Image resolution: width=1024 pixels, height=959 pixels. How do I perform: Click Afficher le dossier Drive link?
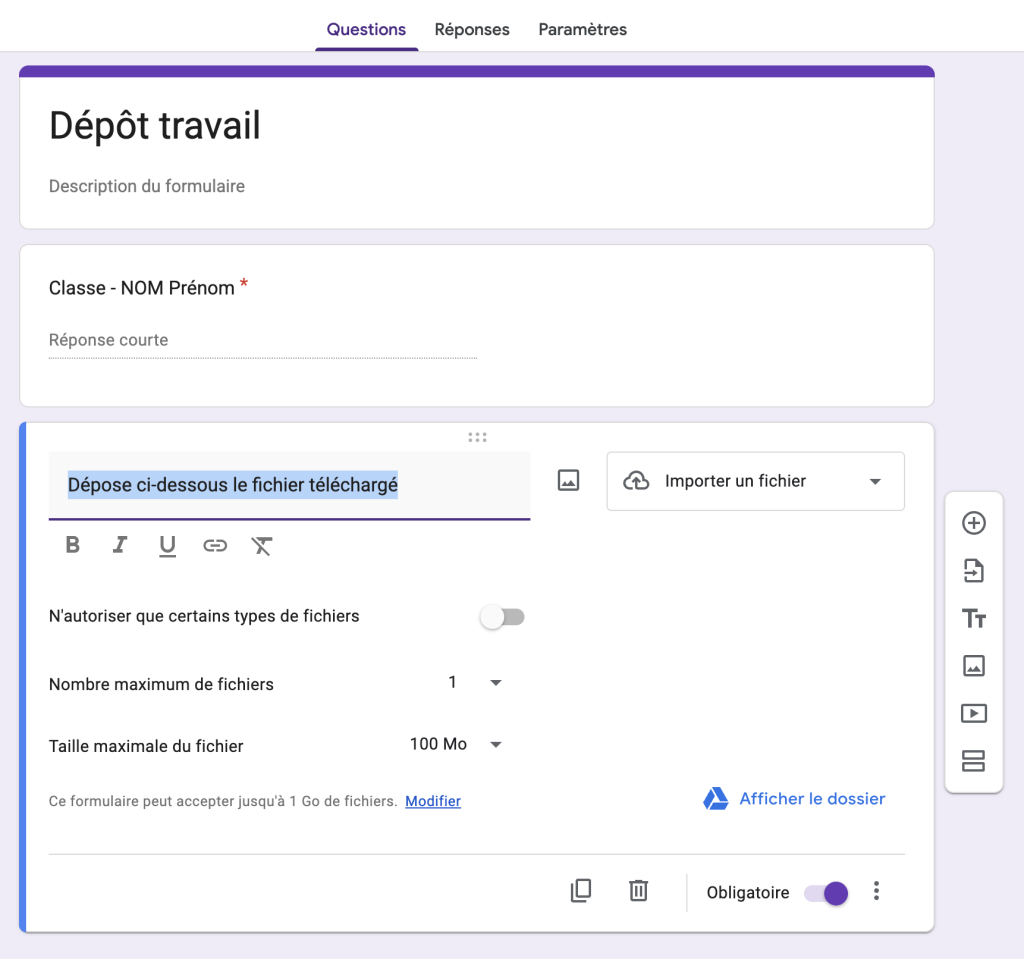click(x=795, y=799)
